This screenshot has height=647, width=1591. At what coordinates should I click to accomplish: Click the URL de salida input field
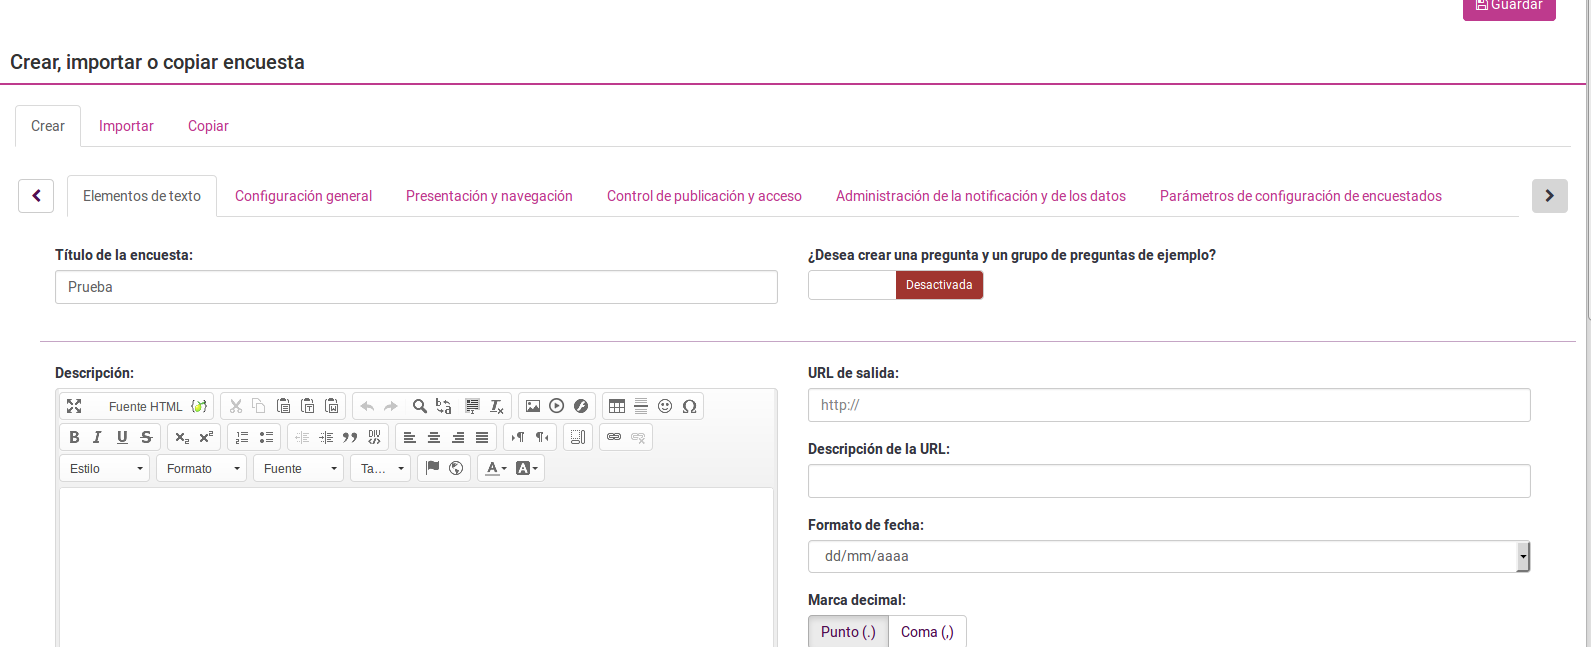[1168, 405]
